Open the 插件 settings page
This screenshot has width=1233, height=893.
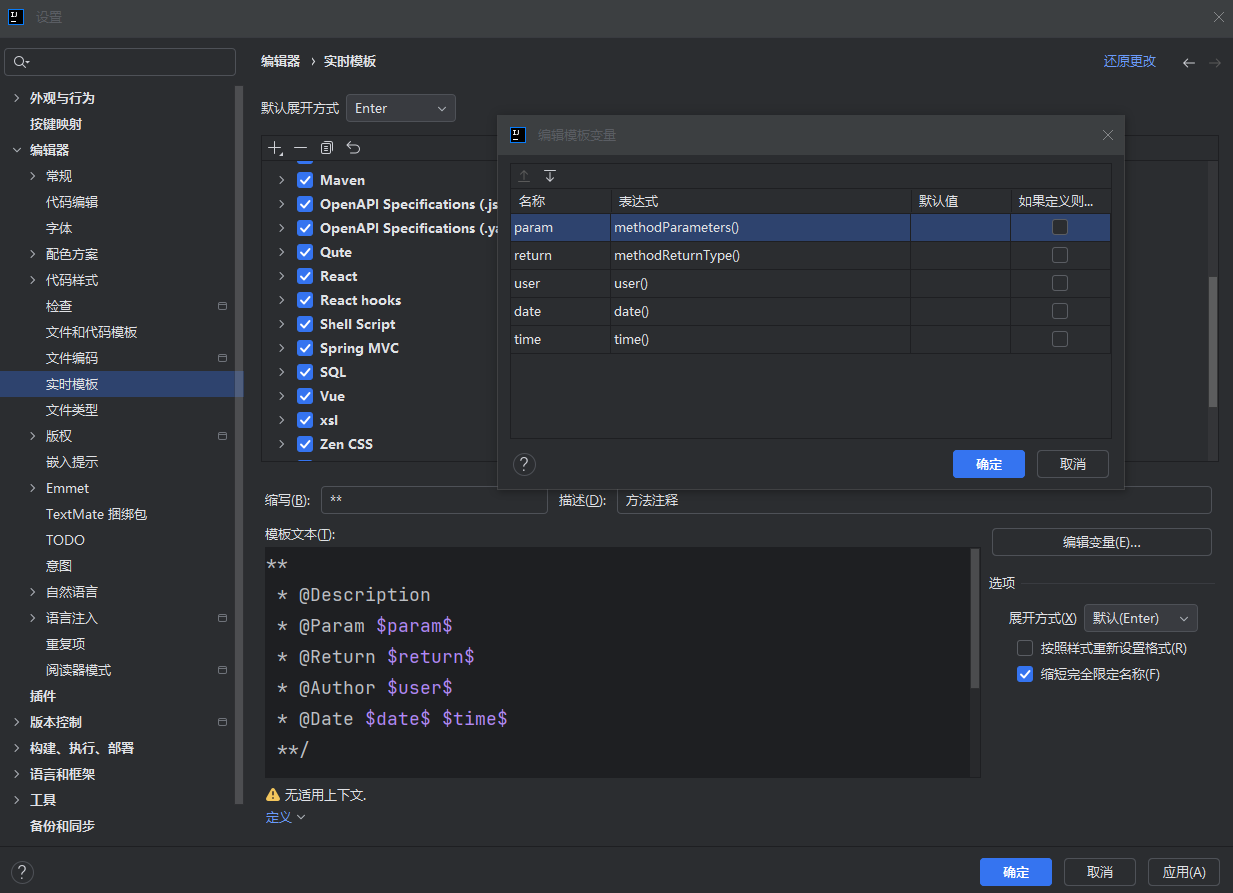tap(43, 696)
